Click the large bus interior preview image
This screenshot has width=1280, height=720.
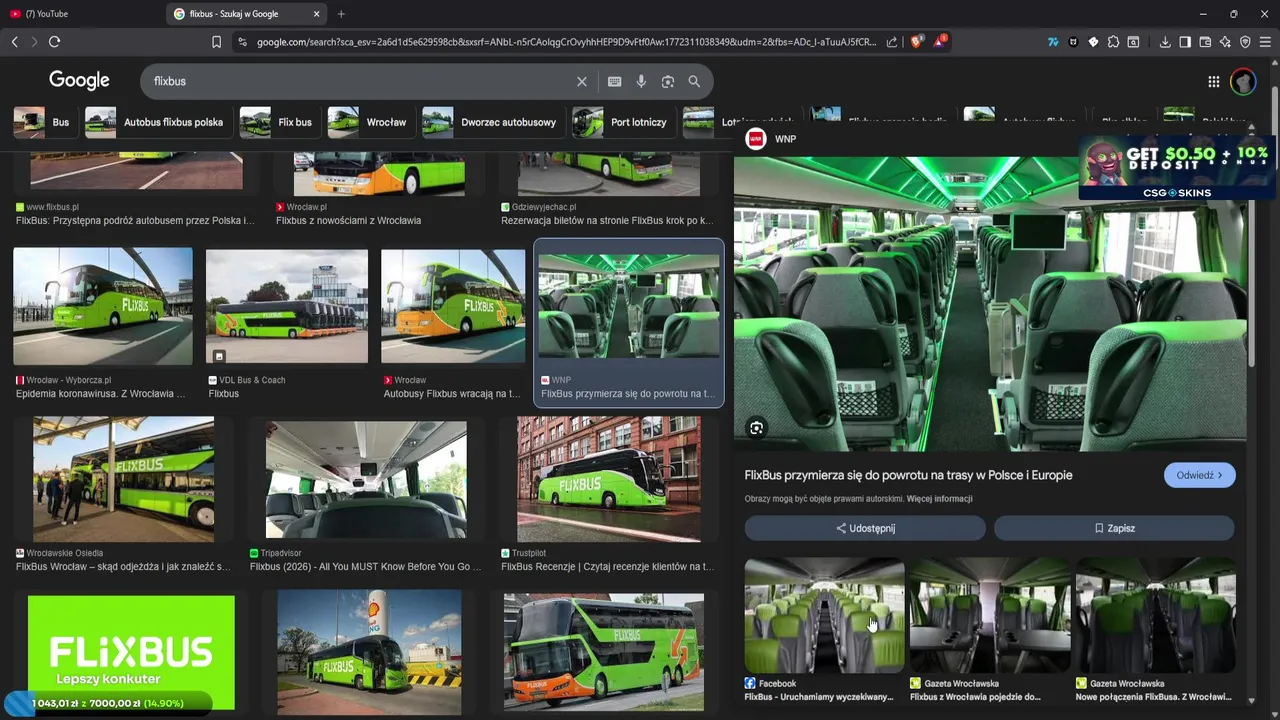pos(990,303)
